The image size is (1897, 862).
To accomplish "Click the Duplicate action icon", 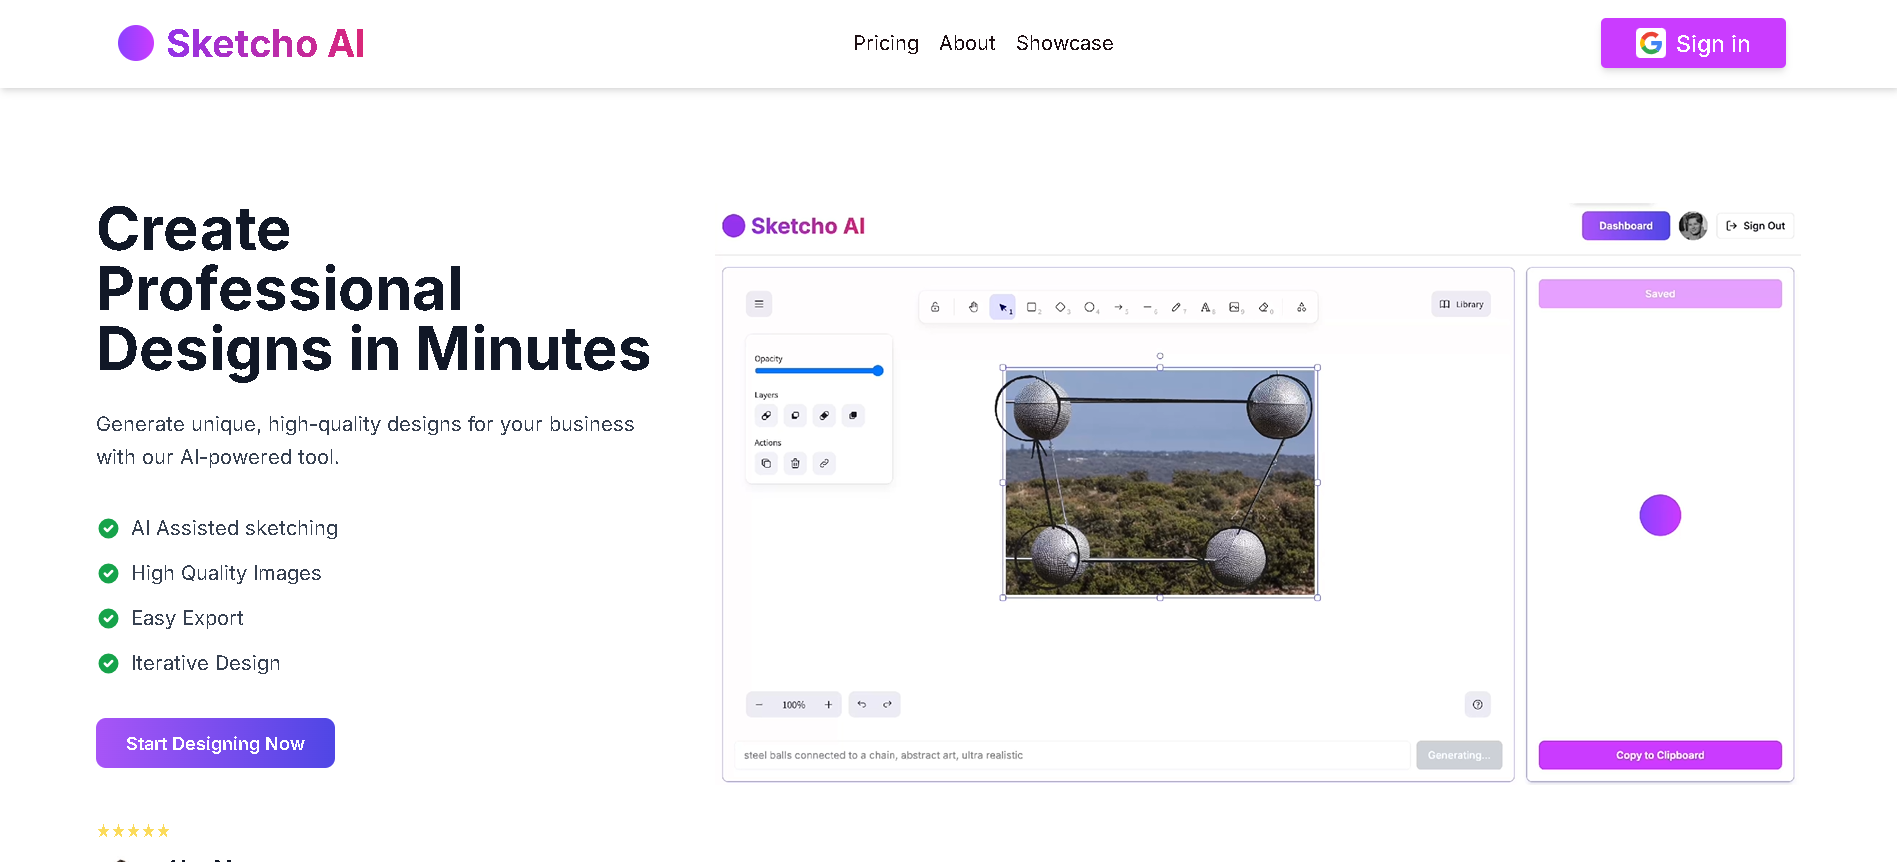I will [x=766, y=463].
